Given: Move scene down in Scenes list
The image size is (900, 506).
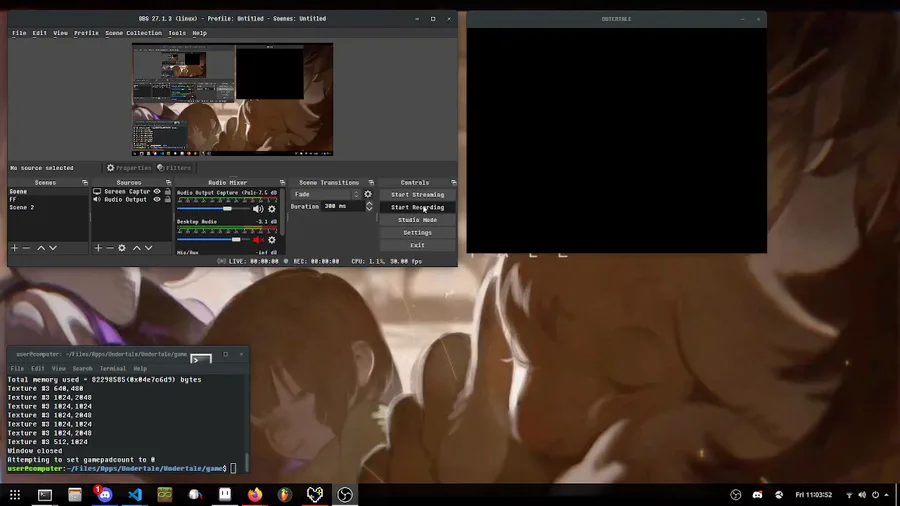Looking at the screenshot, I should 53,248.
